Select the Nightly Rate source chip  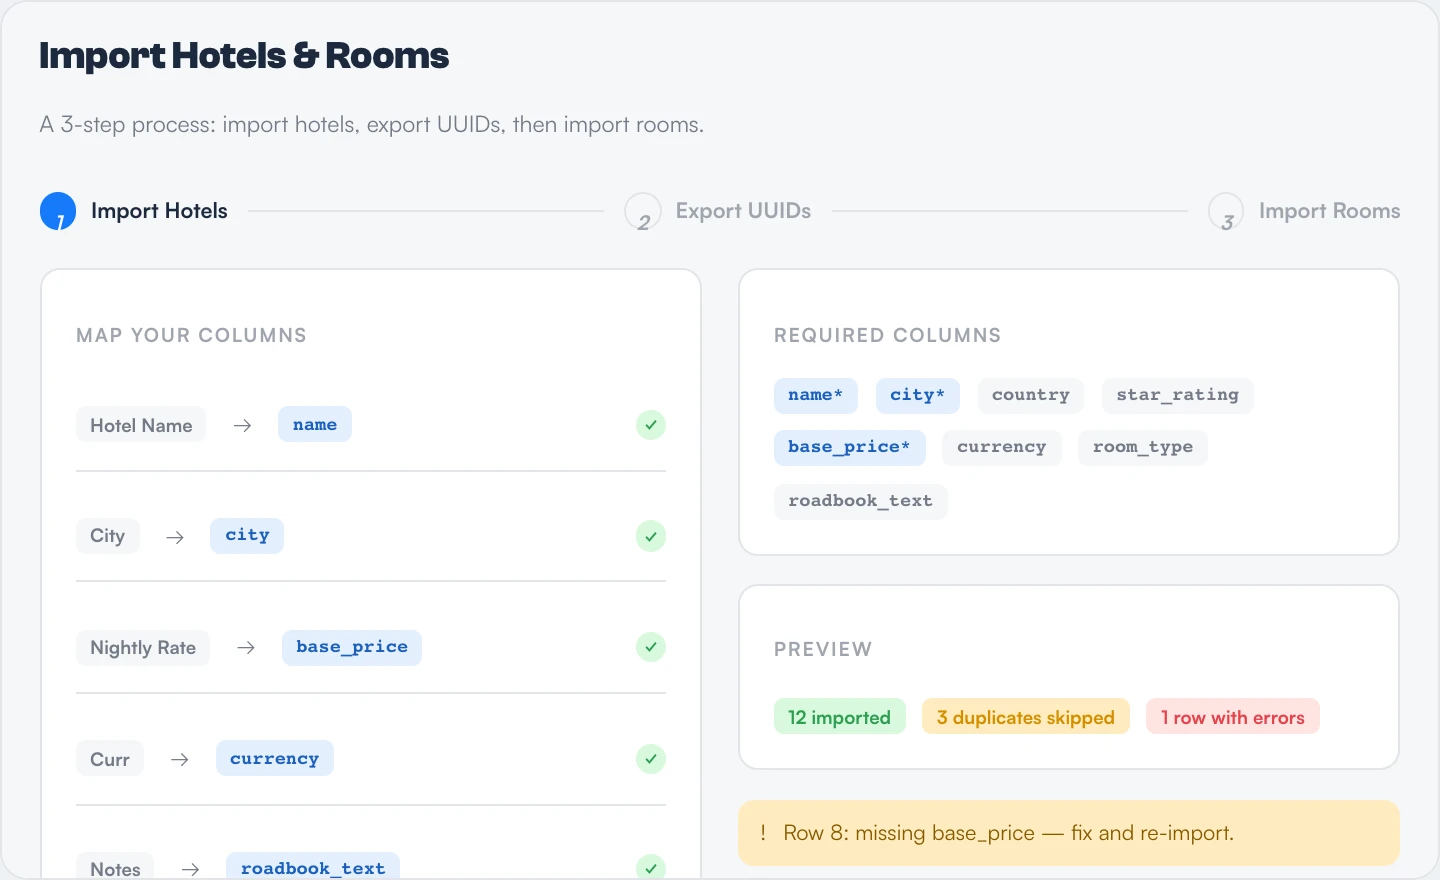(143, 647)
